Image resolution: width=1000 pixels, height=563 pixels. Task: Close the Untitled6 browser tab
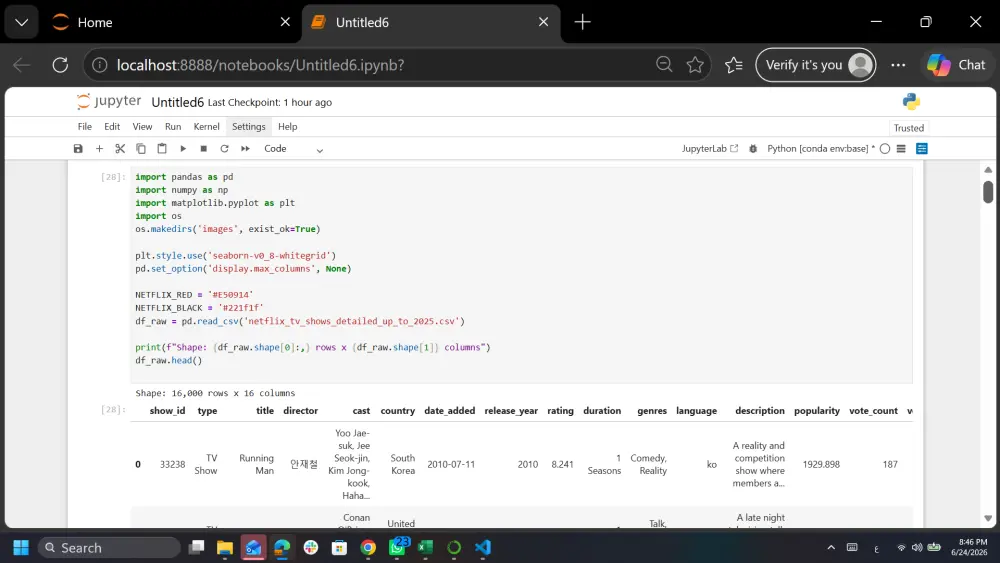[543, 22]
